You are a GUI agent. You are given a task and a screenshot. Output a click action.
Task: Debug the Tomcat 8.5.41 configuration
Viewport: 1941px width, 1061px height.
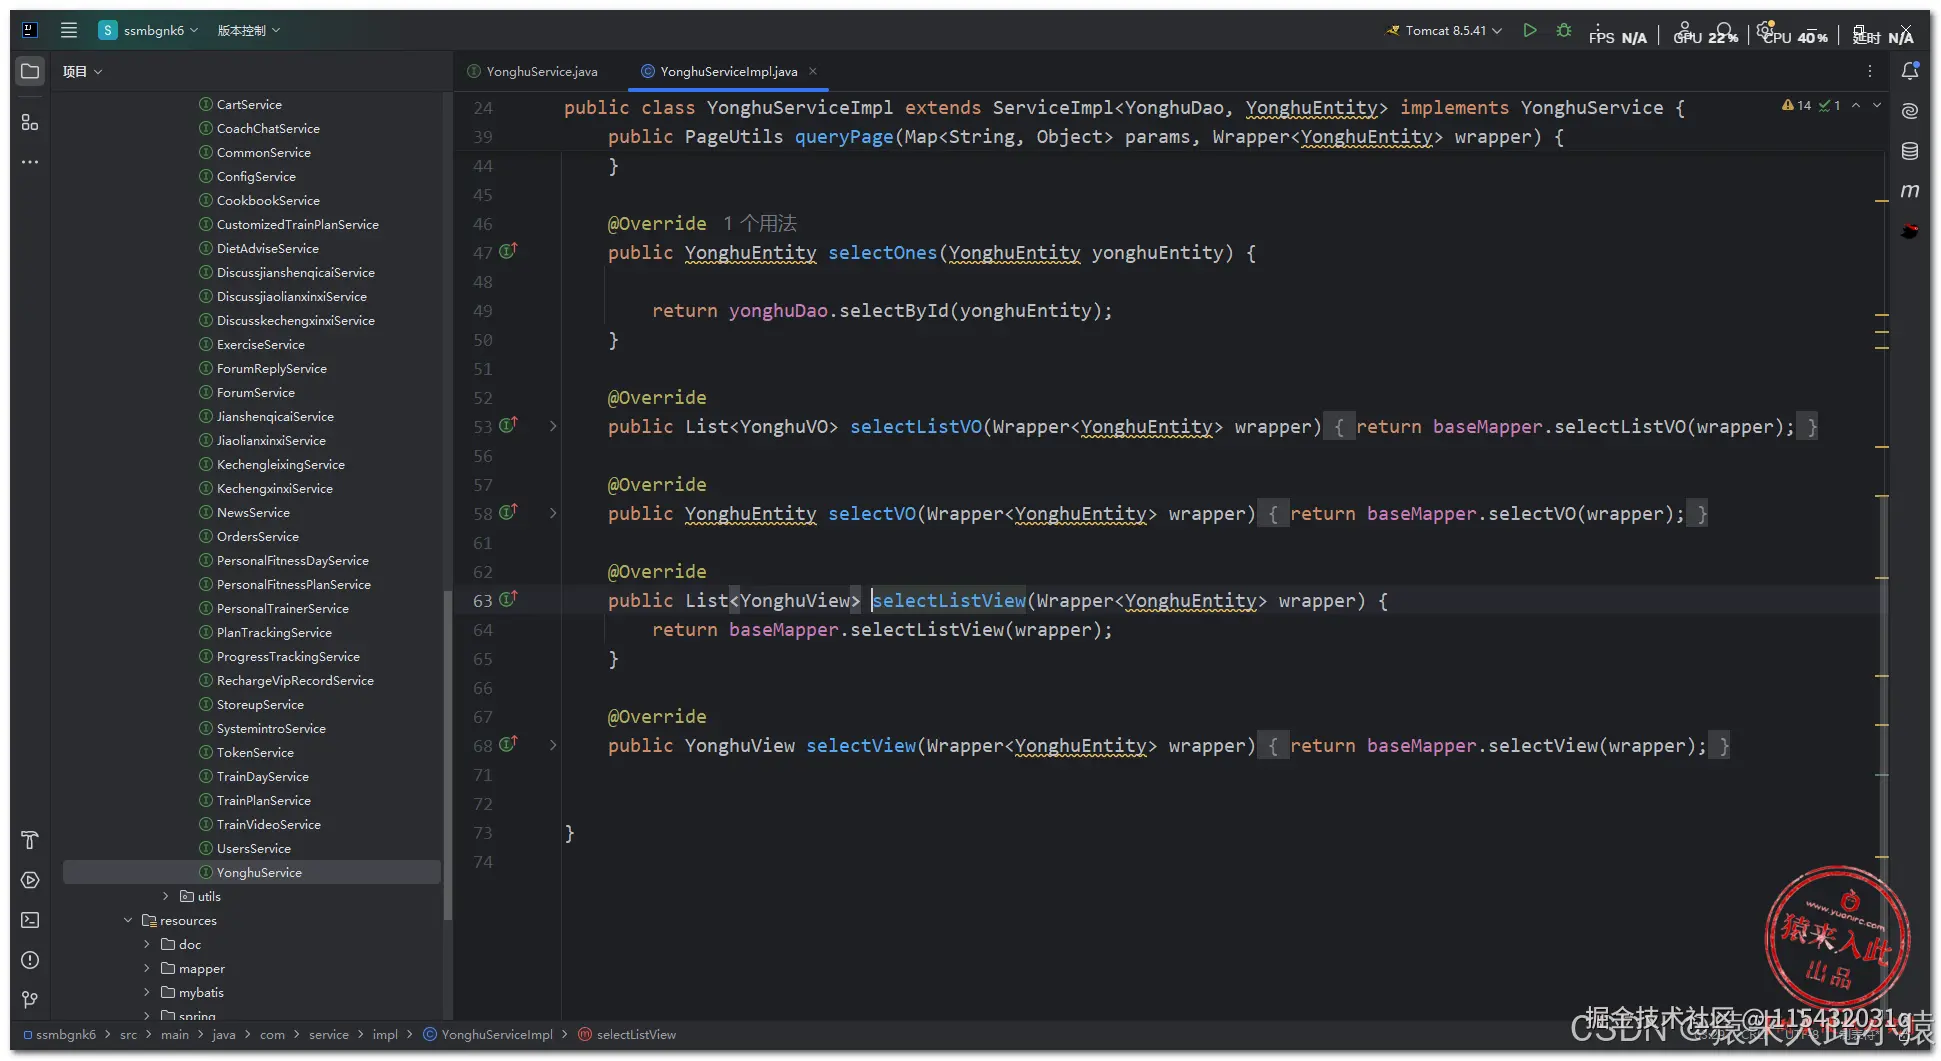click(x=1564, y=30)
